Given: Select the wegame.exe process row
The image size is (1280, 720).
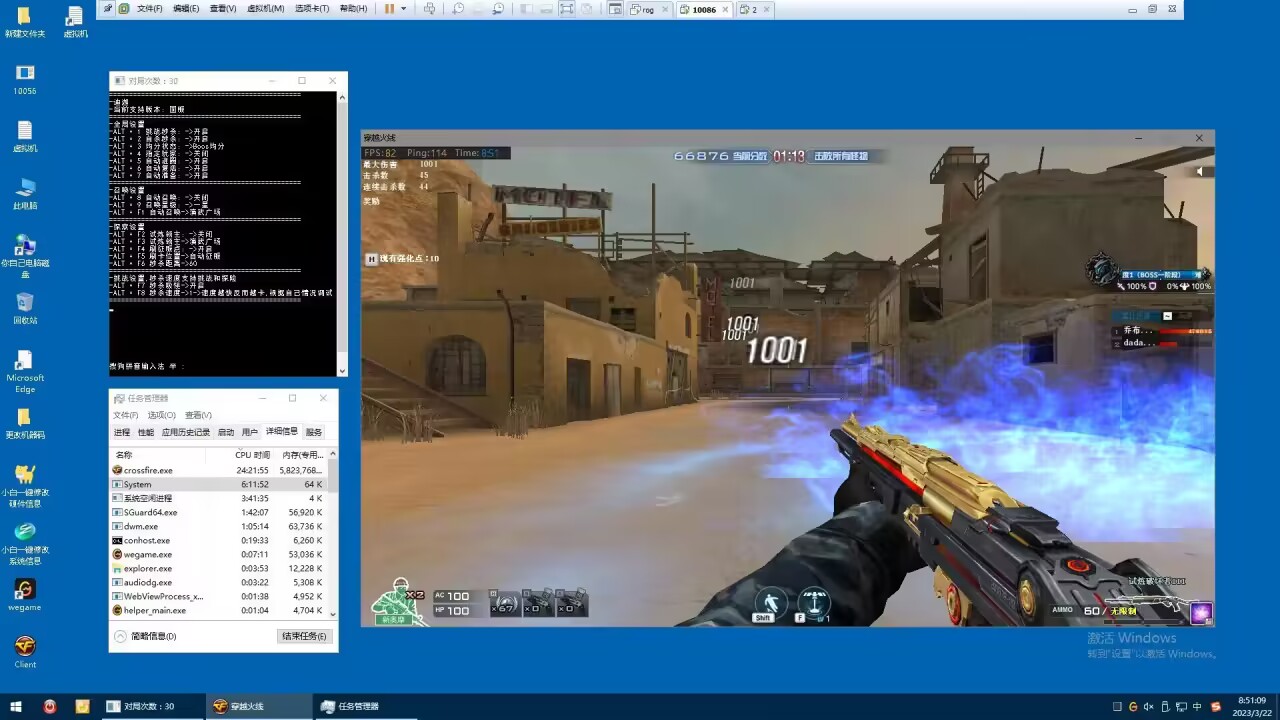Looking at the screenshot, I should click(x=218, y=554).
